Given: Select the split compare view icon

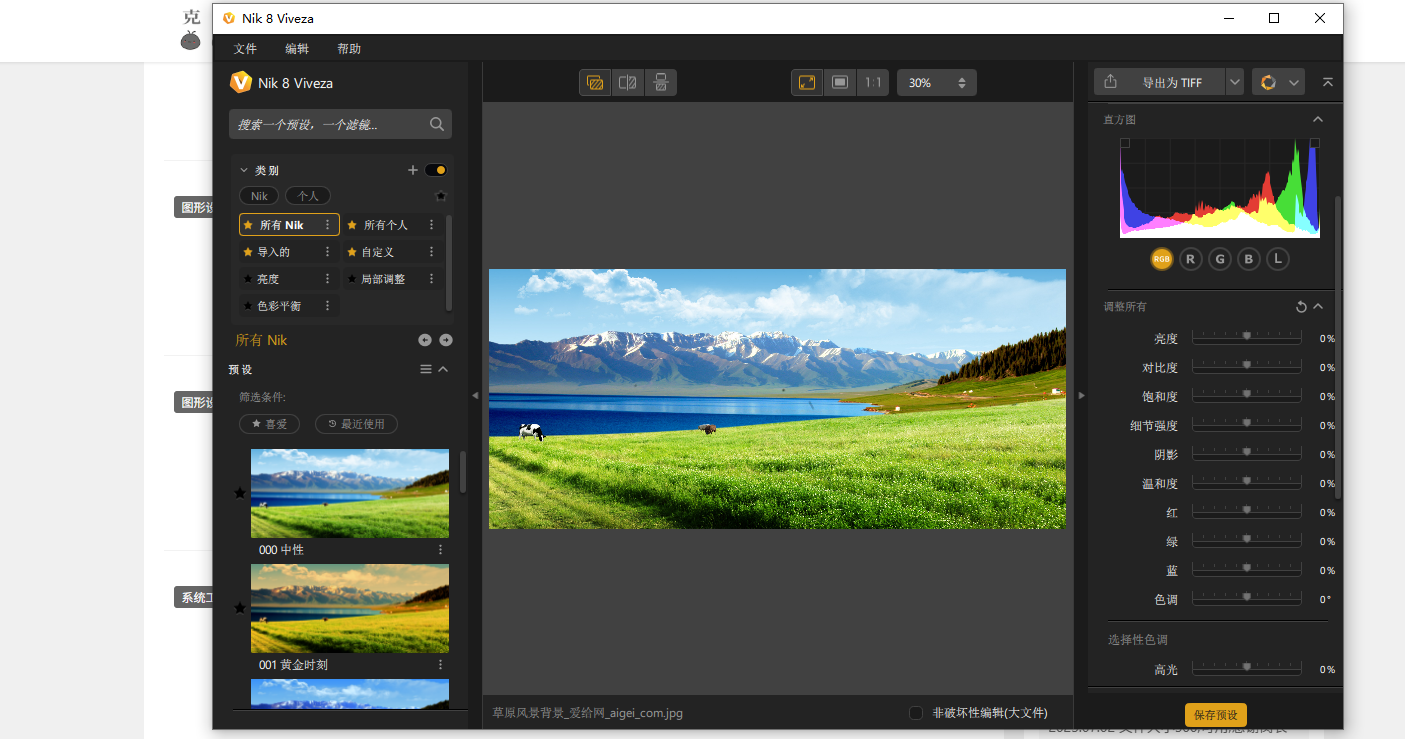Looking at the screenshot, I should point(628,83).
